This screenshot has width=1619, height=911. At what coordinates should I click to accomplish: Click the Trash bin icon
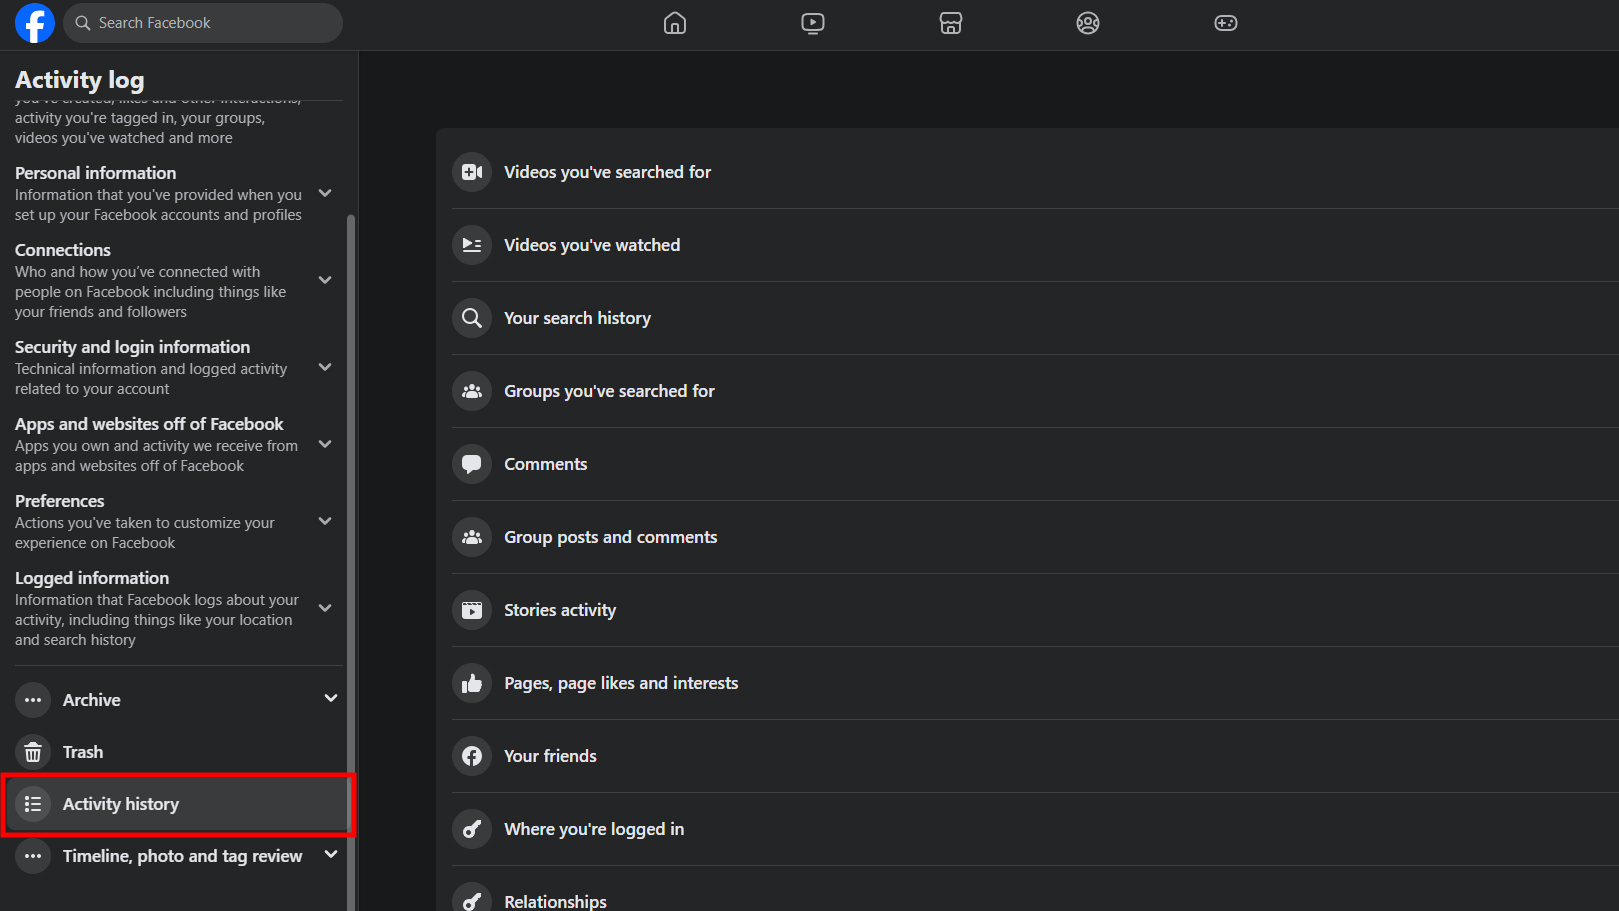33,752
